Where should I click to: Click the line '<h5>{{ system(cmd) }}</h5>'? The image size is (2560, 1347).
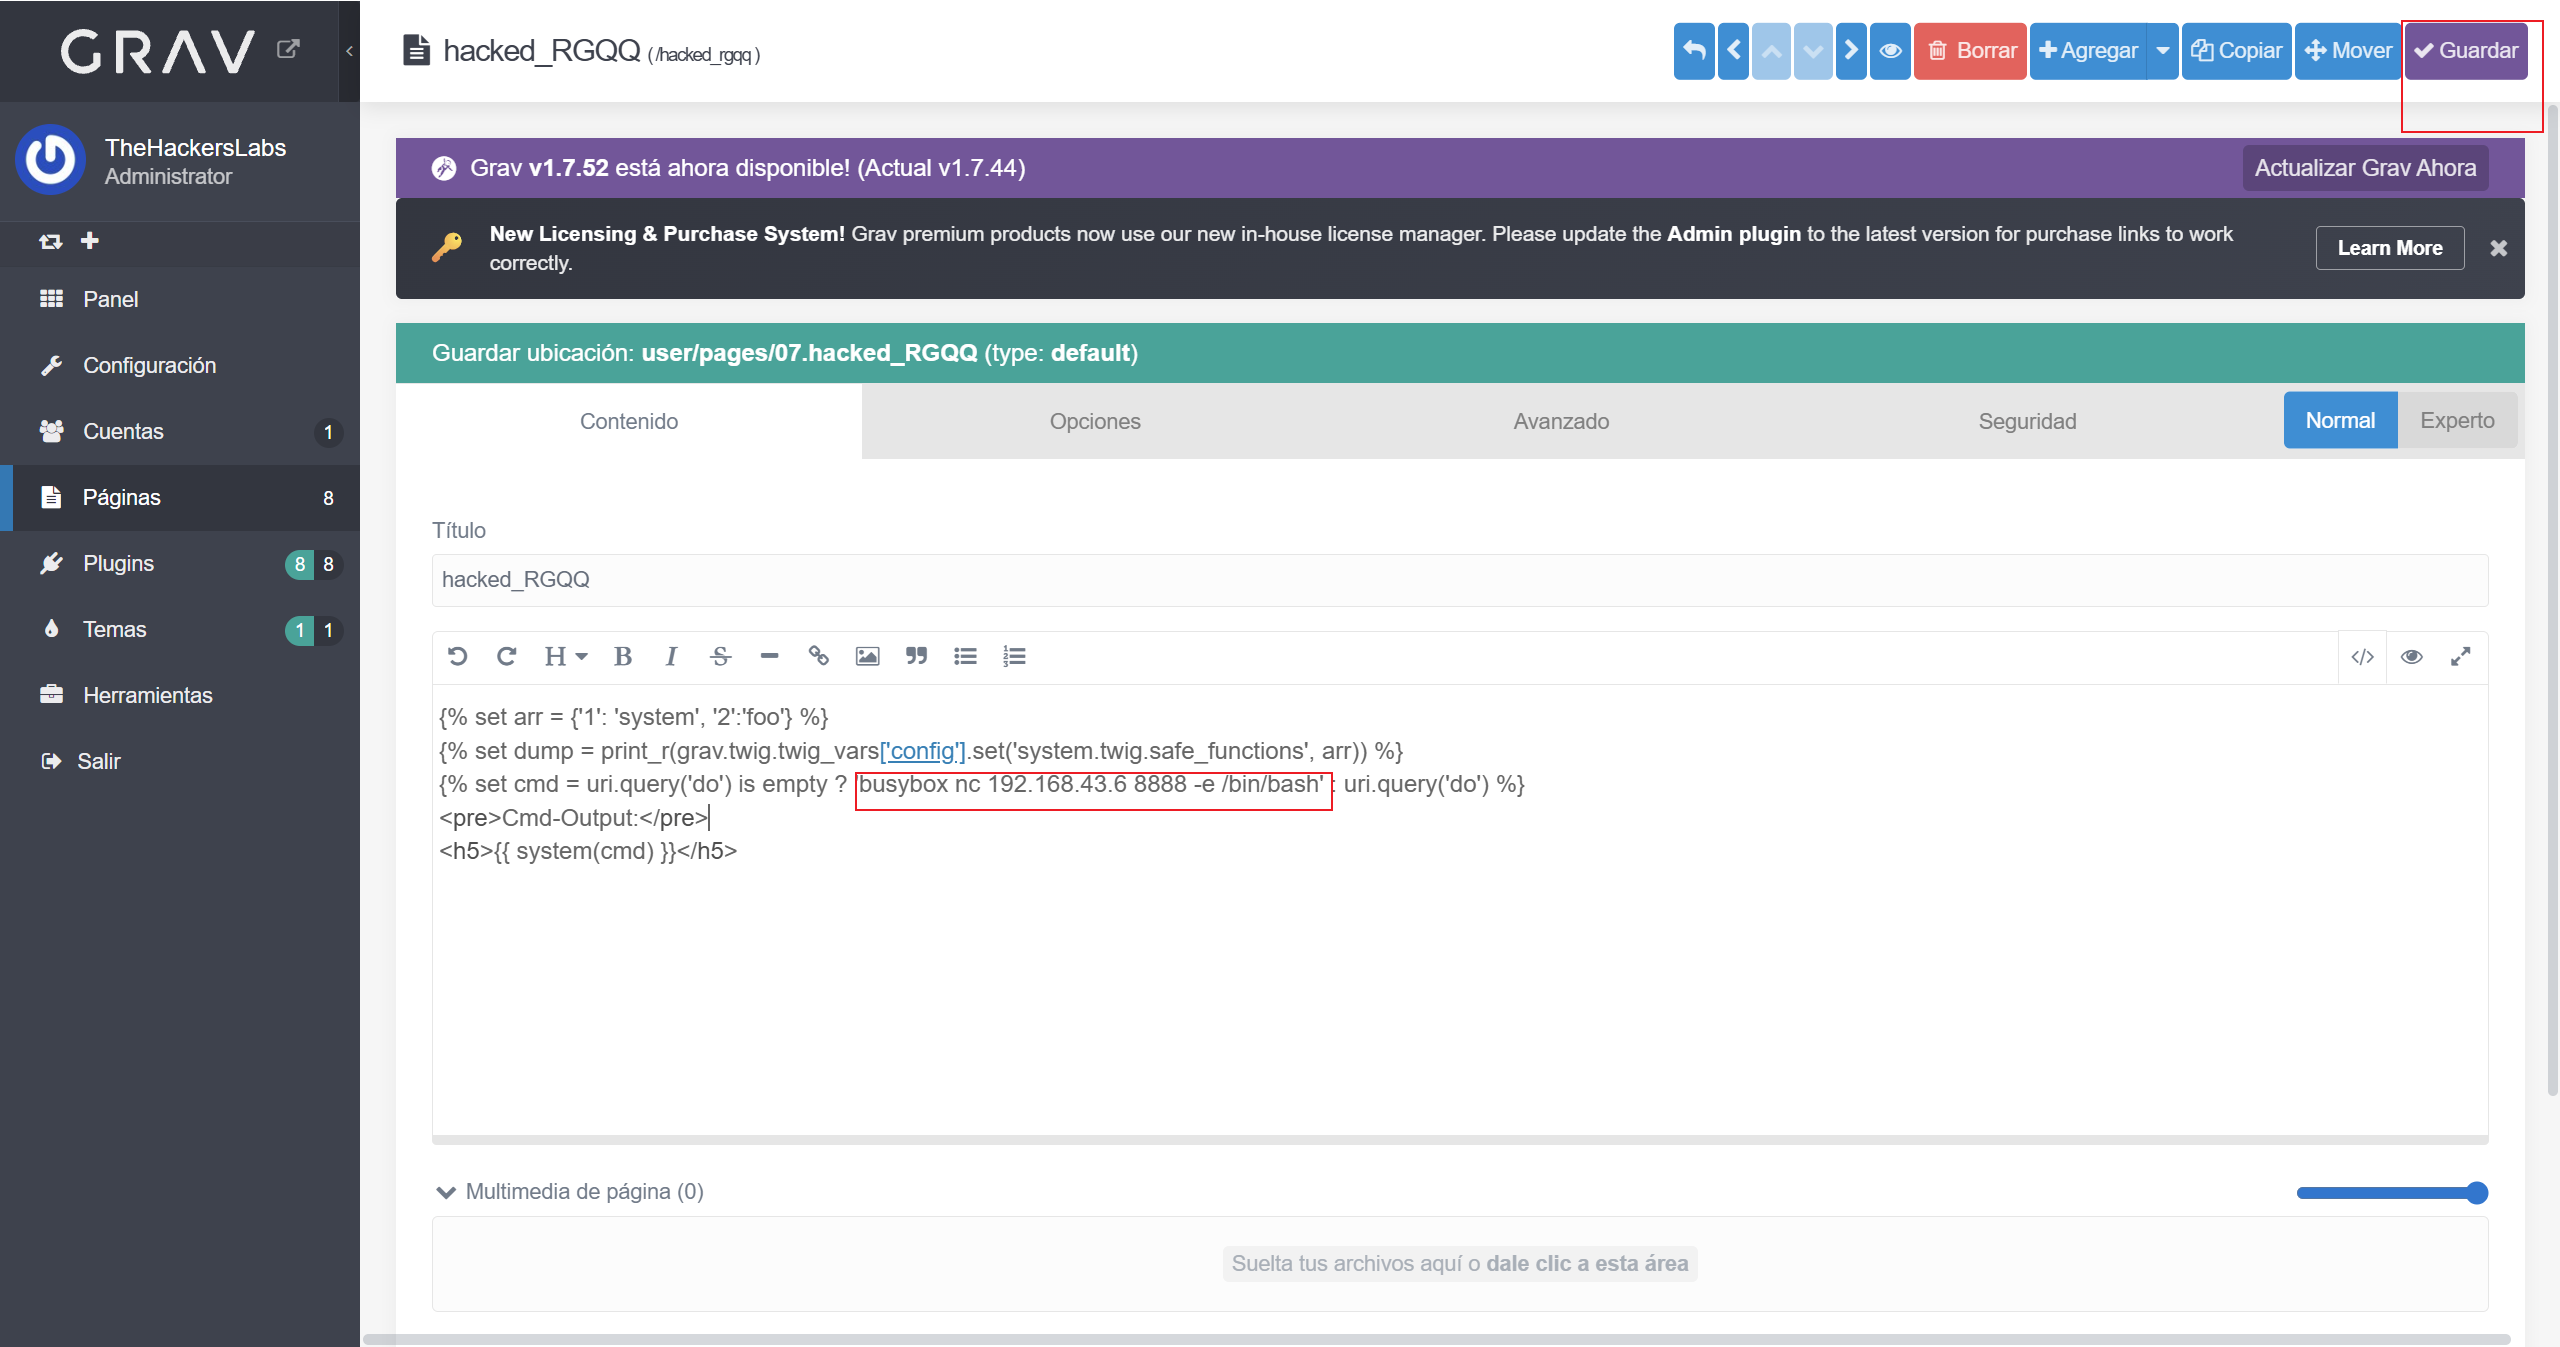pyautogui.click(x=588, y=851)
